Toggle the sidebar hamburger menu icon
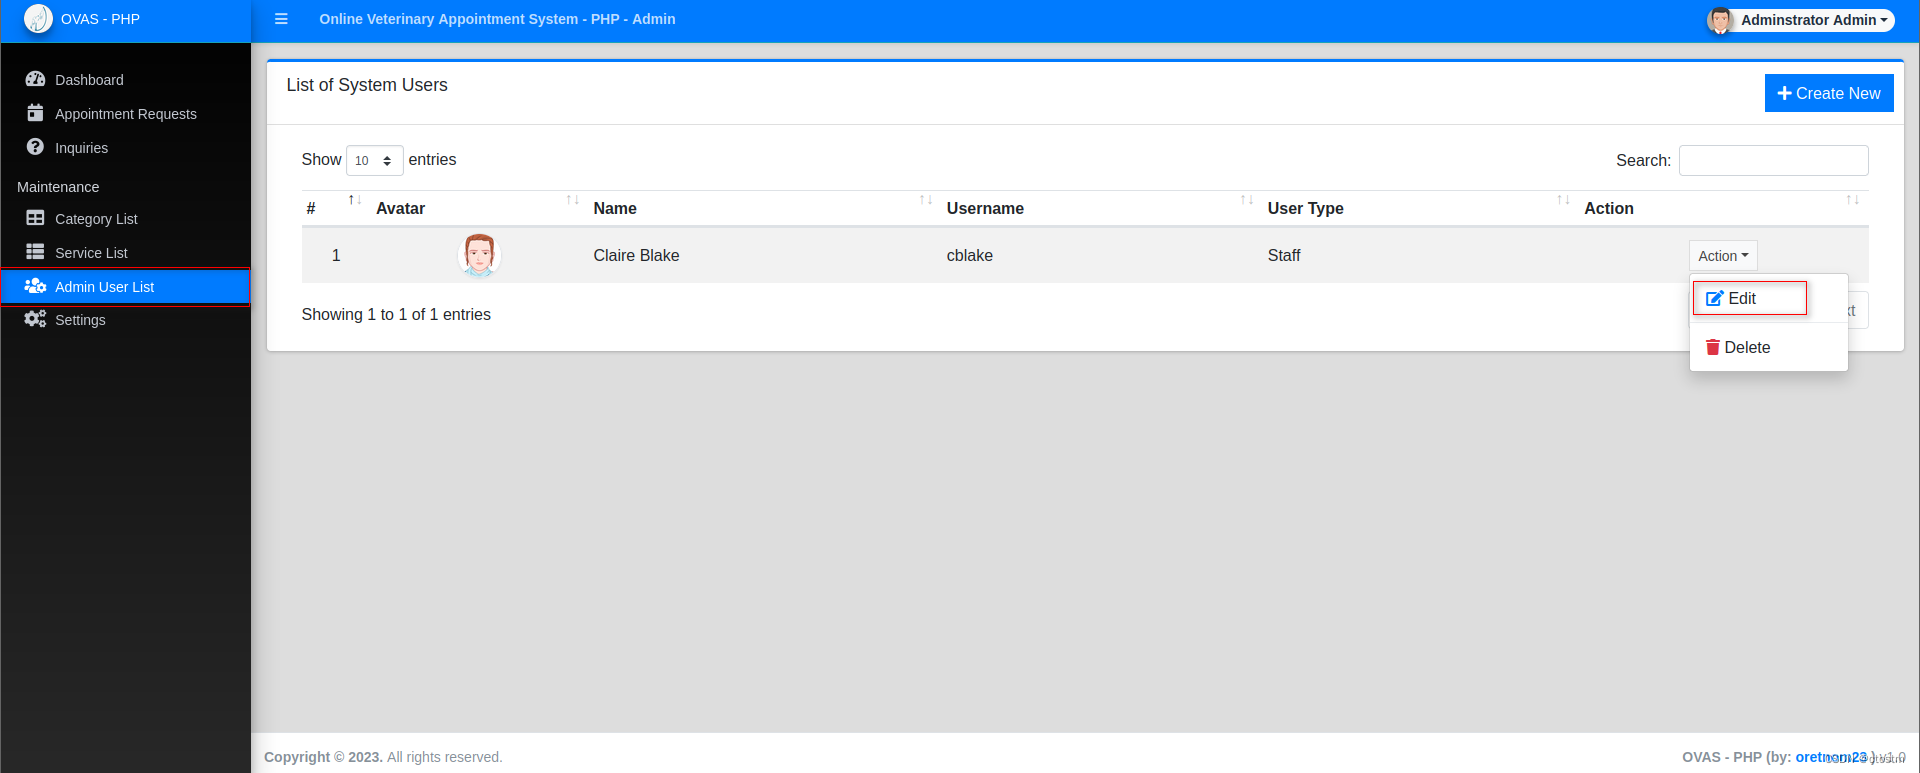 (x=281, y=19)
